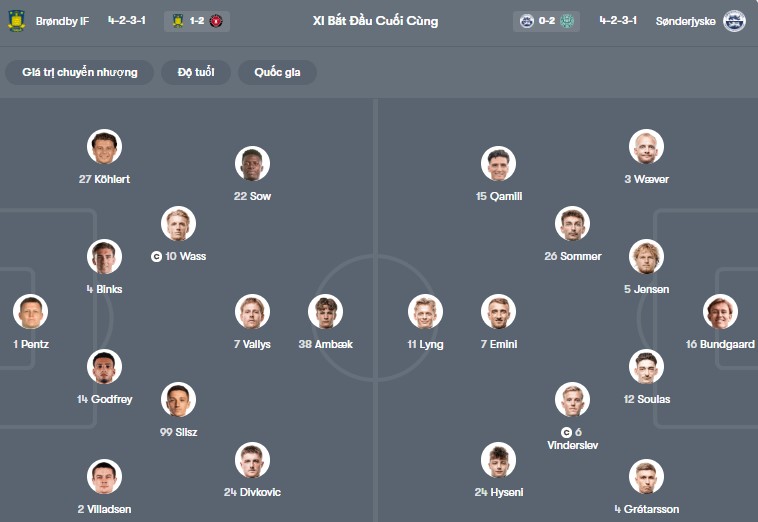Click the Brøndby IF club crest
The width and height of the screenshot is (758, 522).
pos(16,21)
